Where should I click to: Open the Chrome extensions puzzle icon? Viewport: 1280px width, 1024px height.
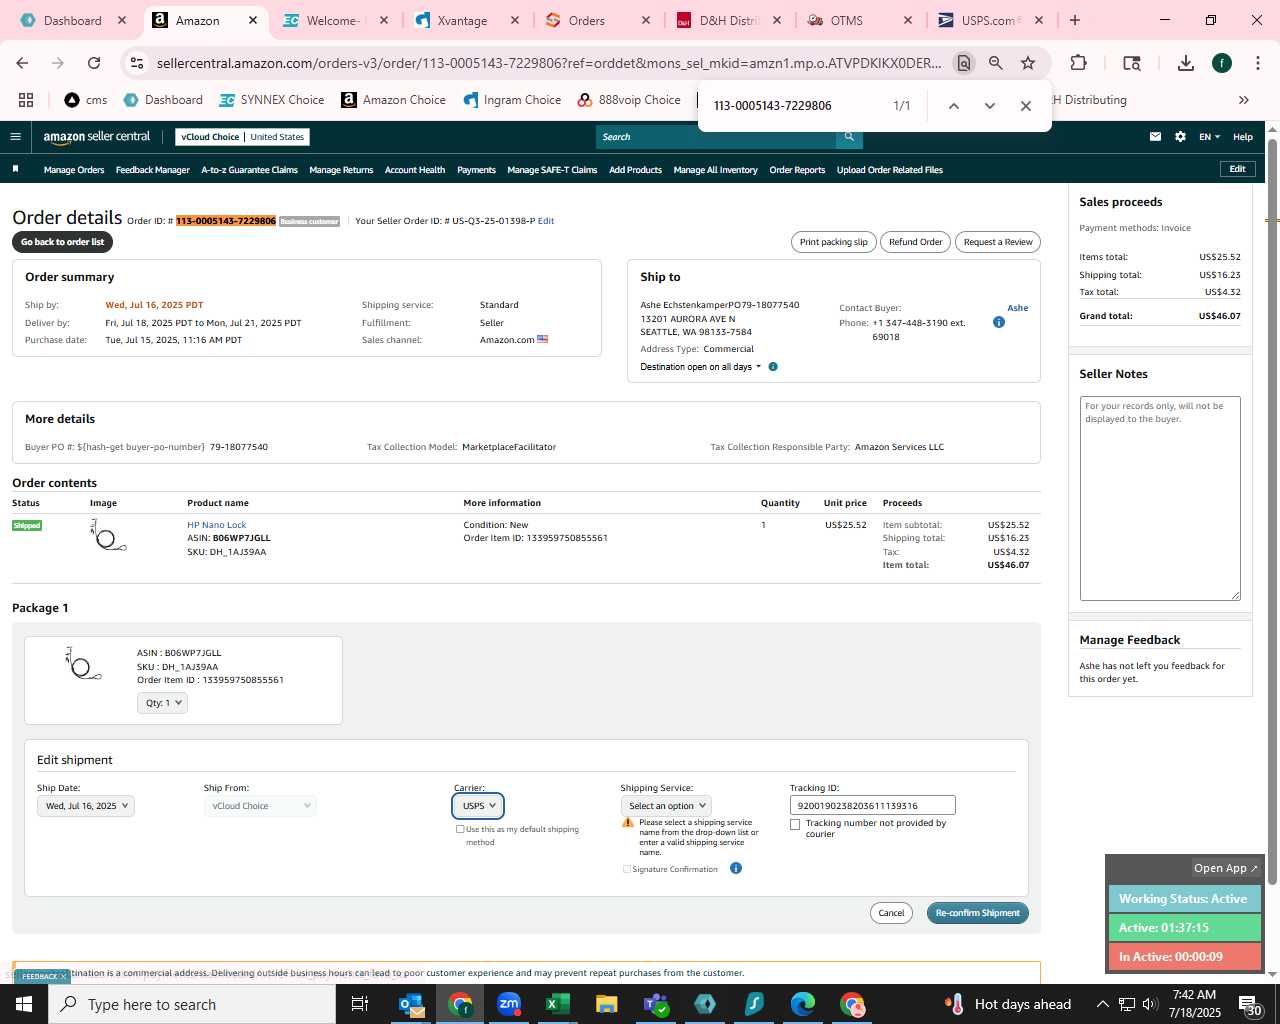[1078, 63]
